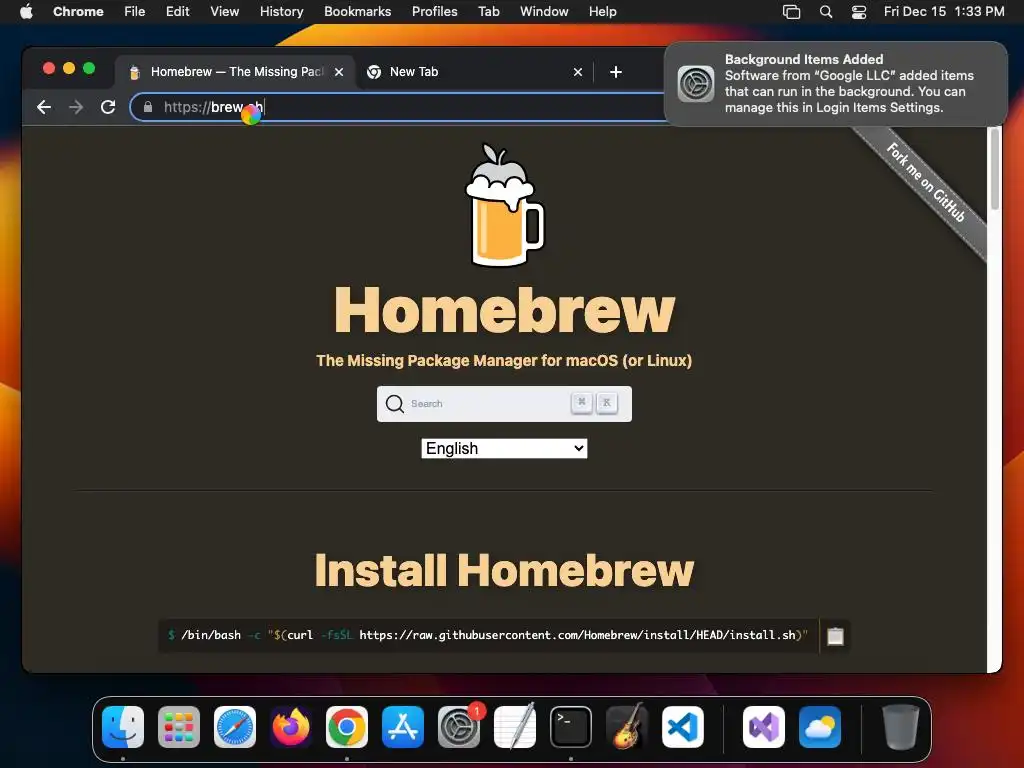This screenshot has width=1024, height=768.
Task: Open the Weather app from the Dock
Action: [x=820, y=727]
